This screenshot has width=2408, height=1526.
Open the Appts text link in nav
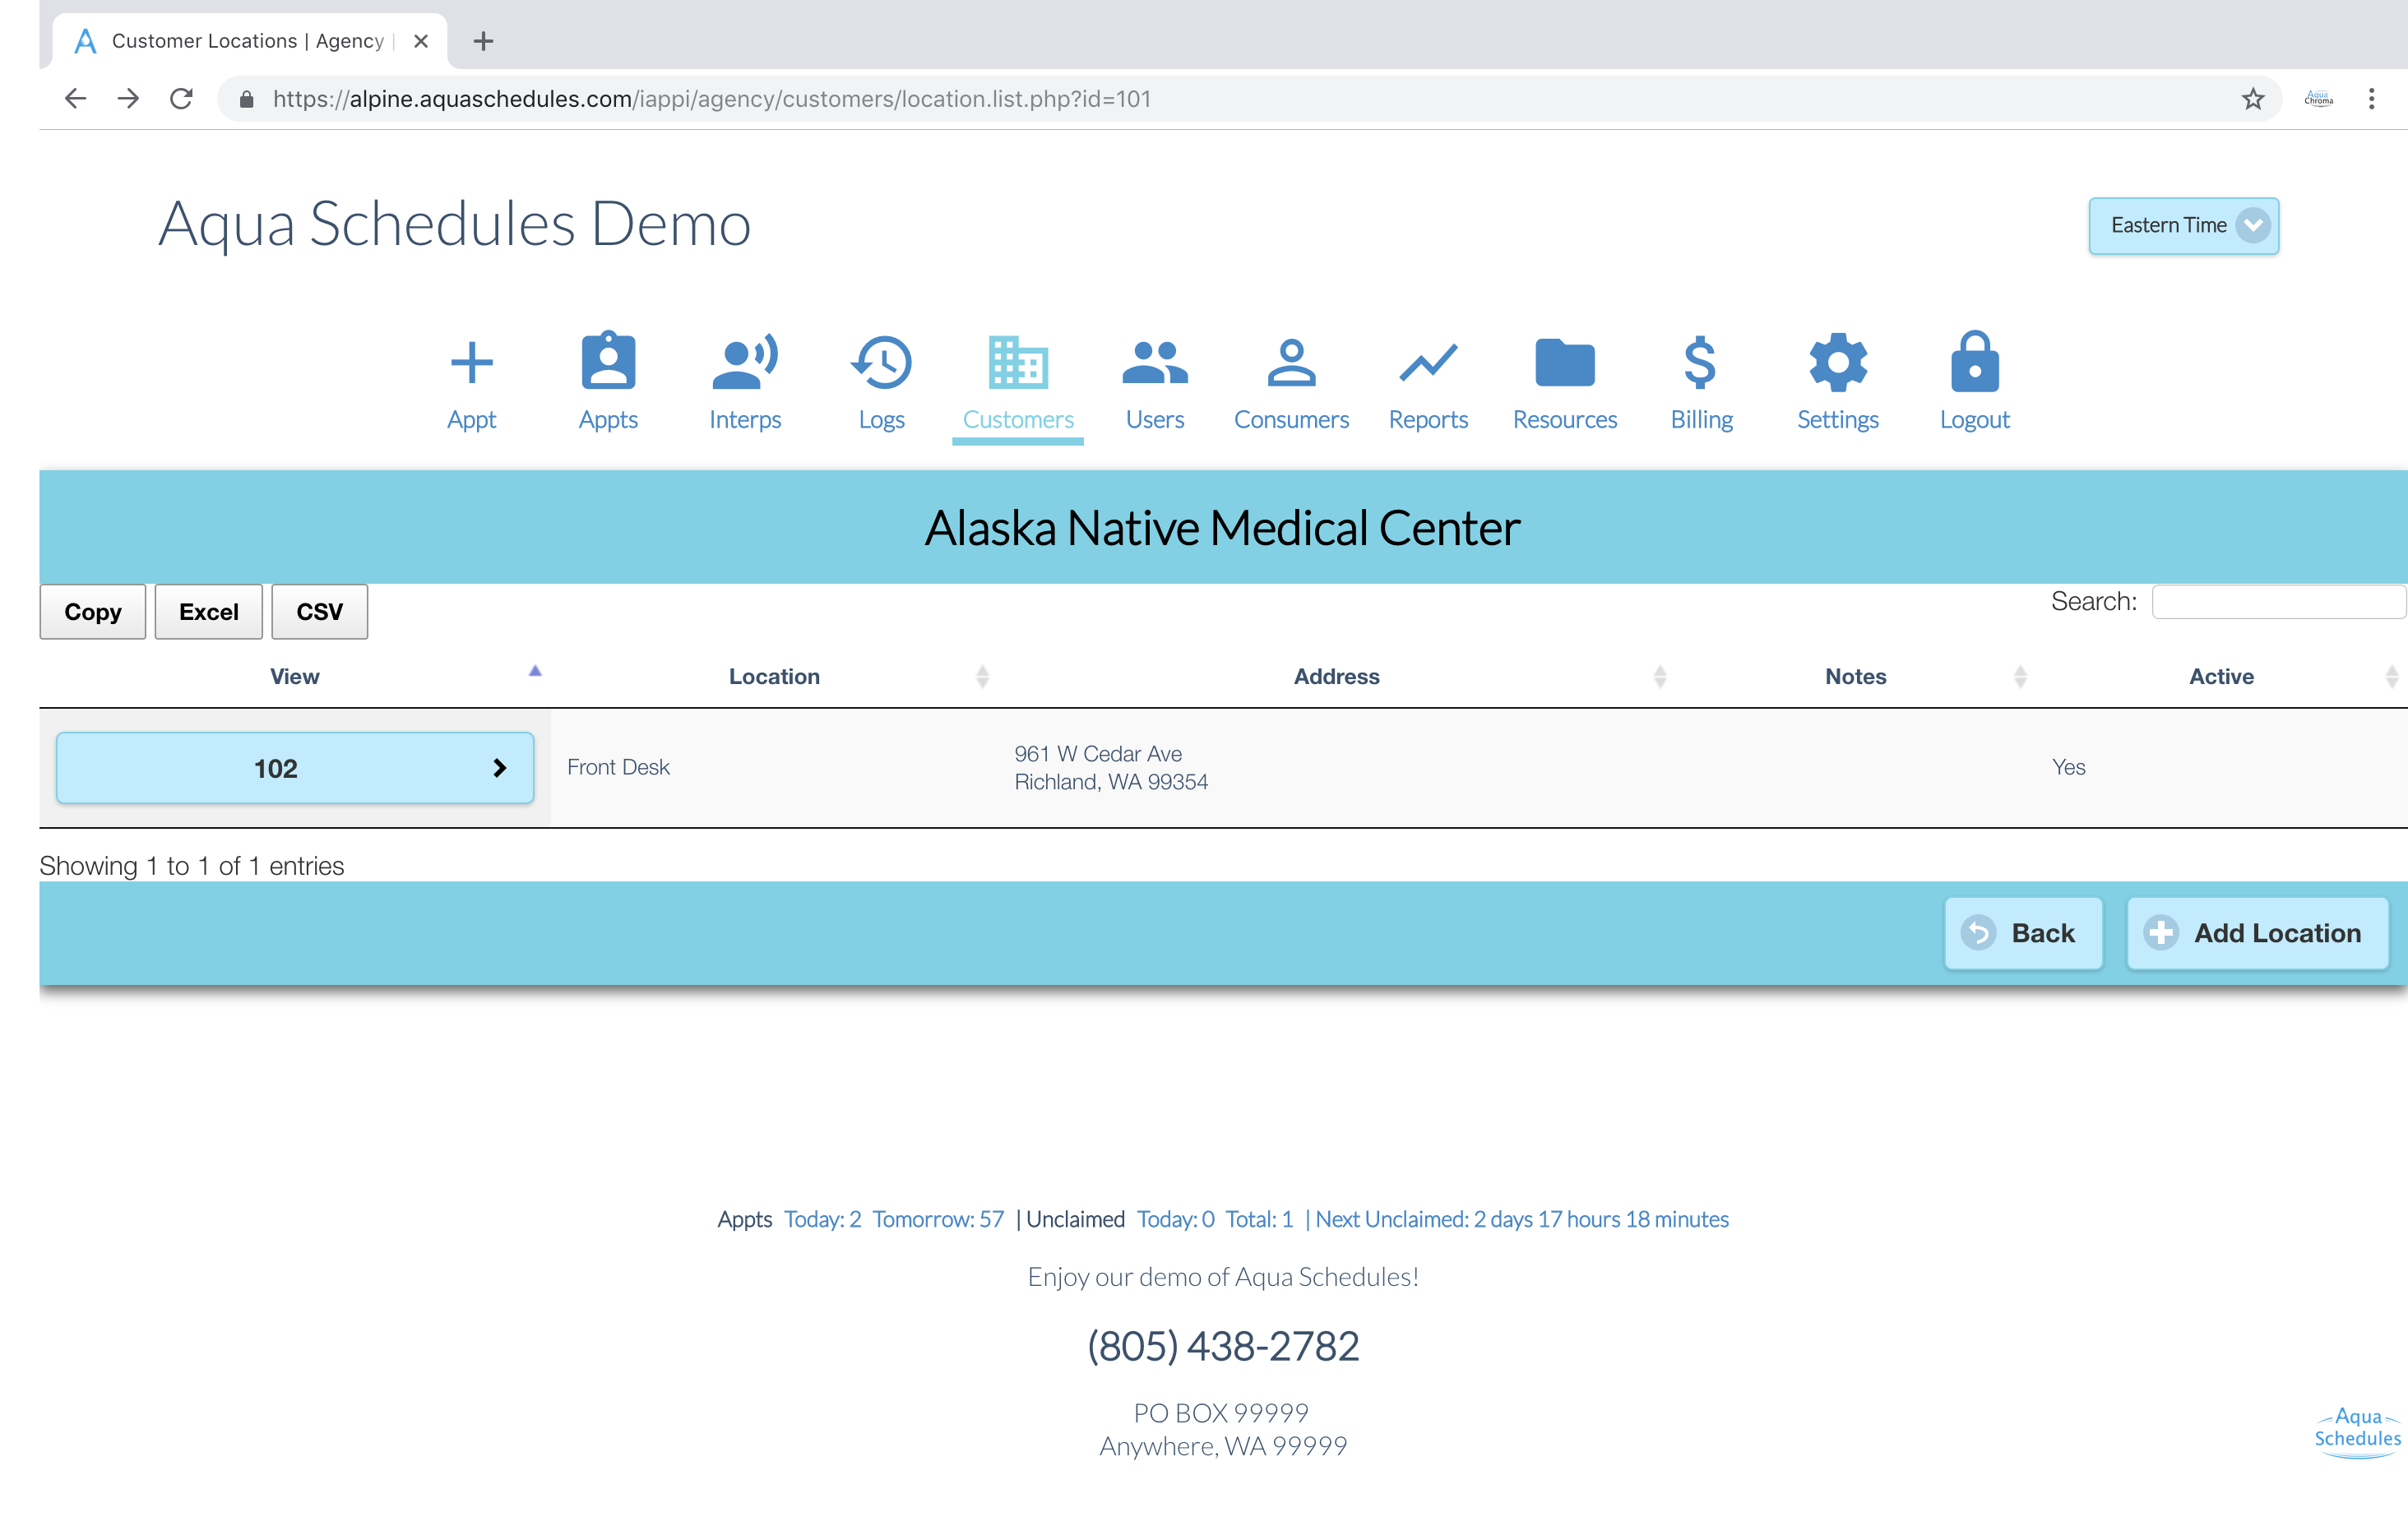coord(608,420)
